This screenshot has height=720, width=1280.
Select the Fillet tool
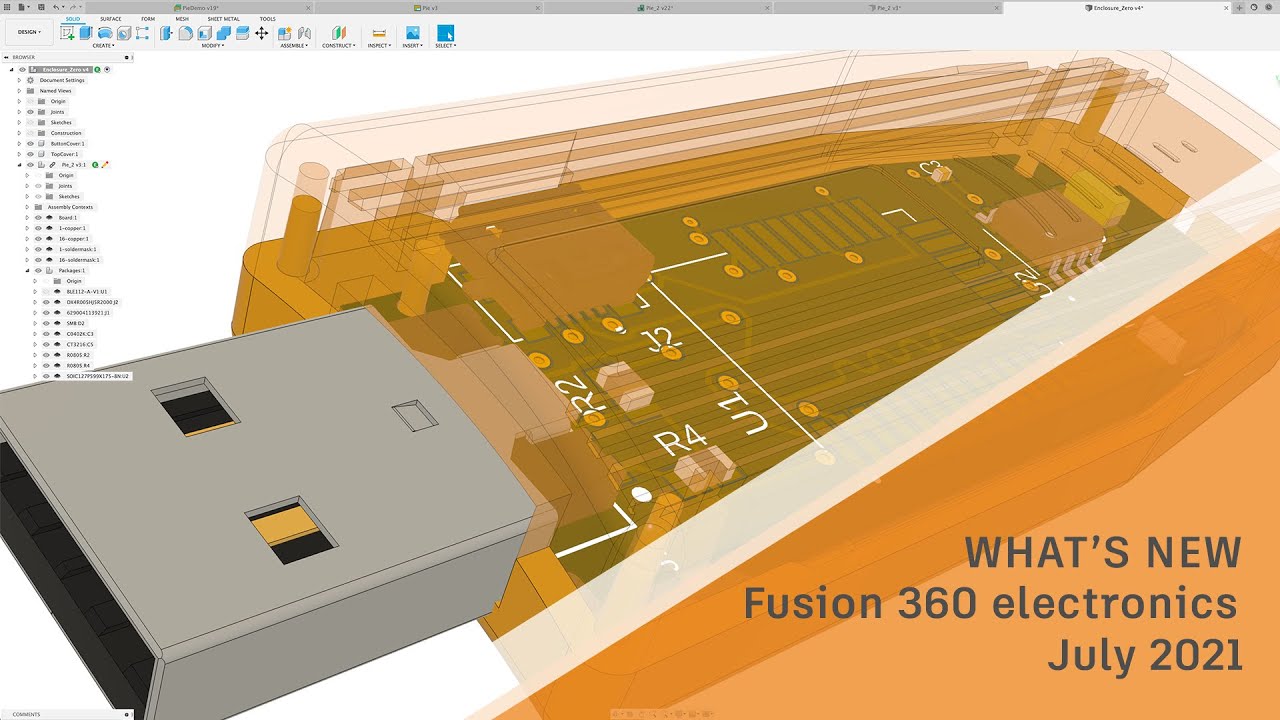185,33
